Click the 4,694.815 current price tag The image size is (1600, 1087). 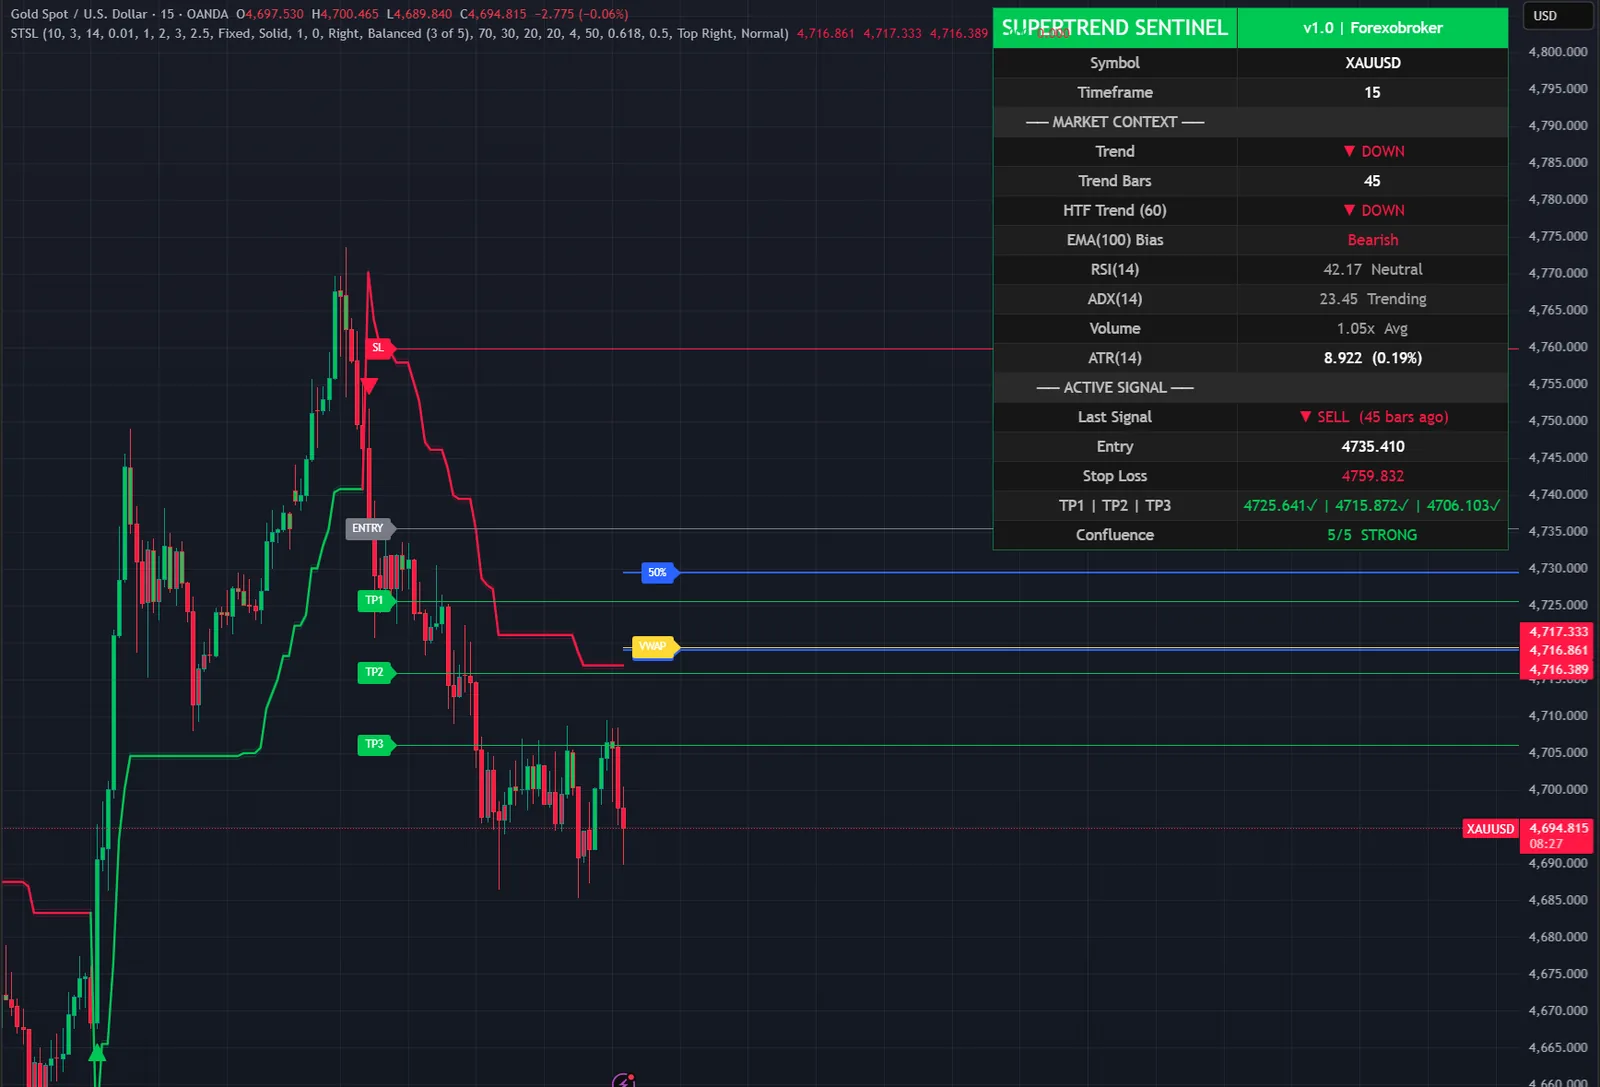coord(1558,829)
